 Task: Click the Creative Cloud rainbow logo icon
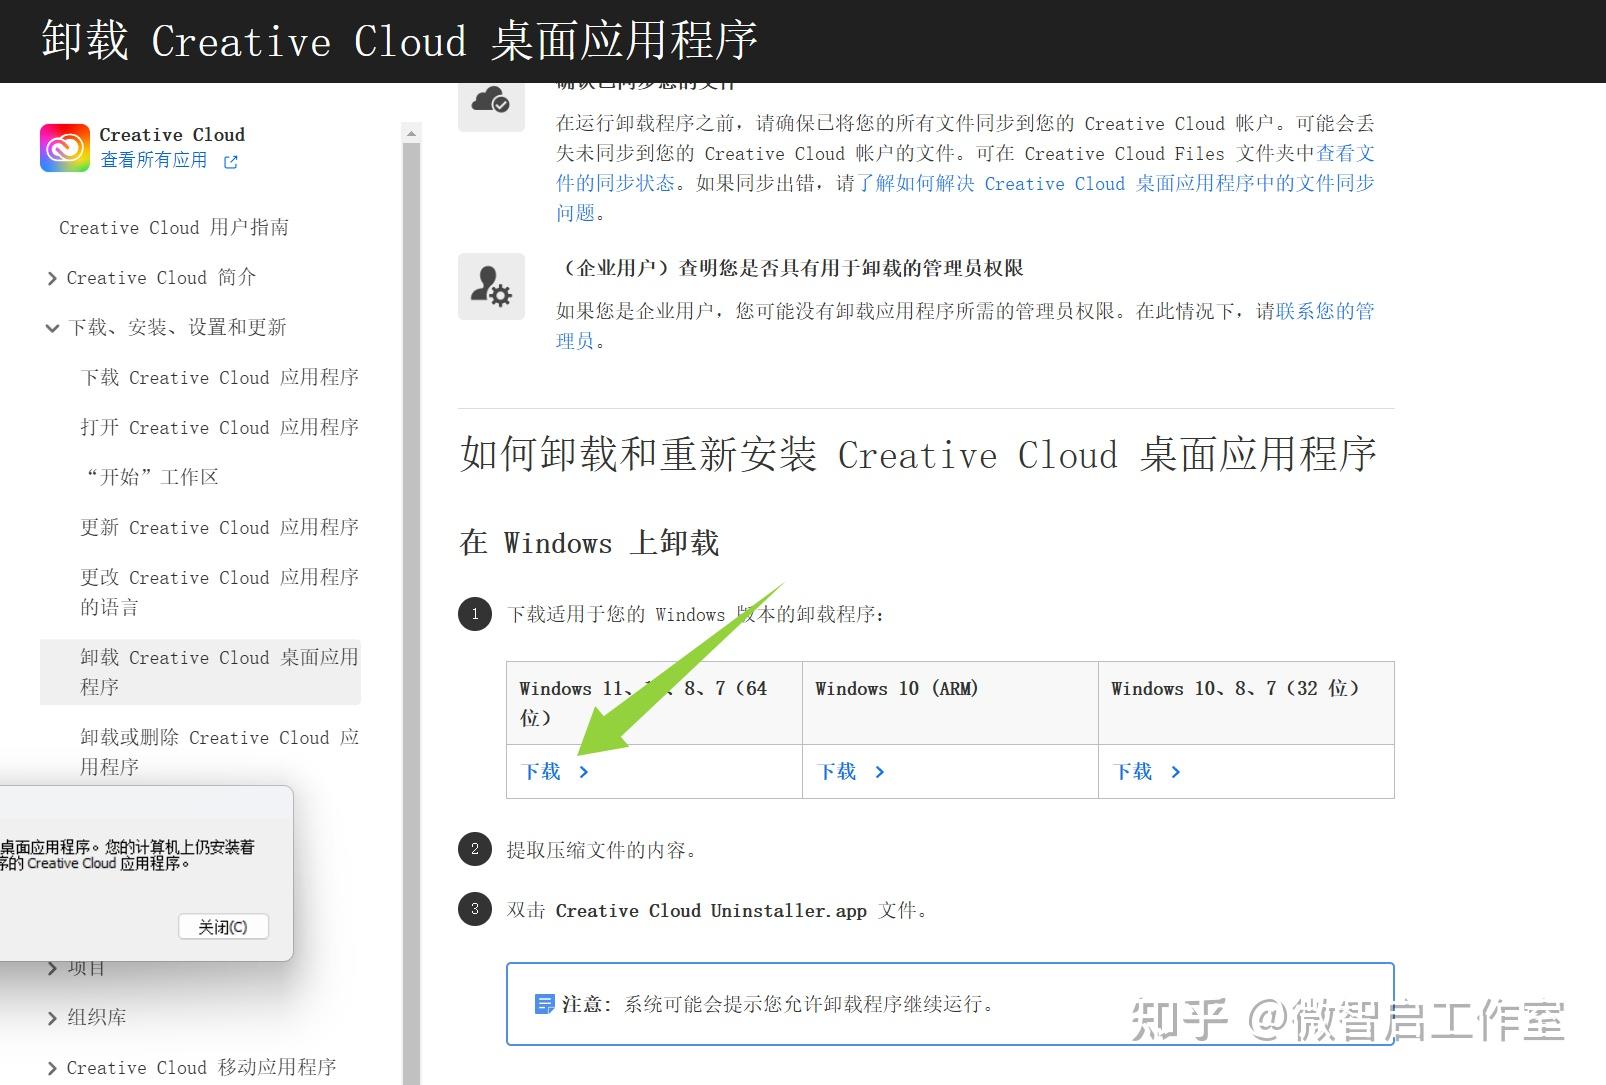coord(65,148)
